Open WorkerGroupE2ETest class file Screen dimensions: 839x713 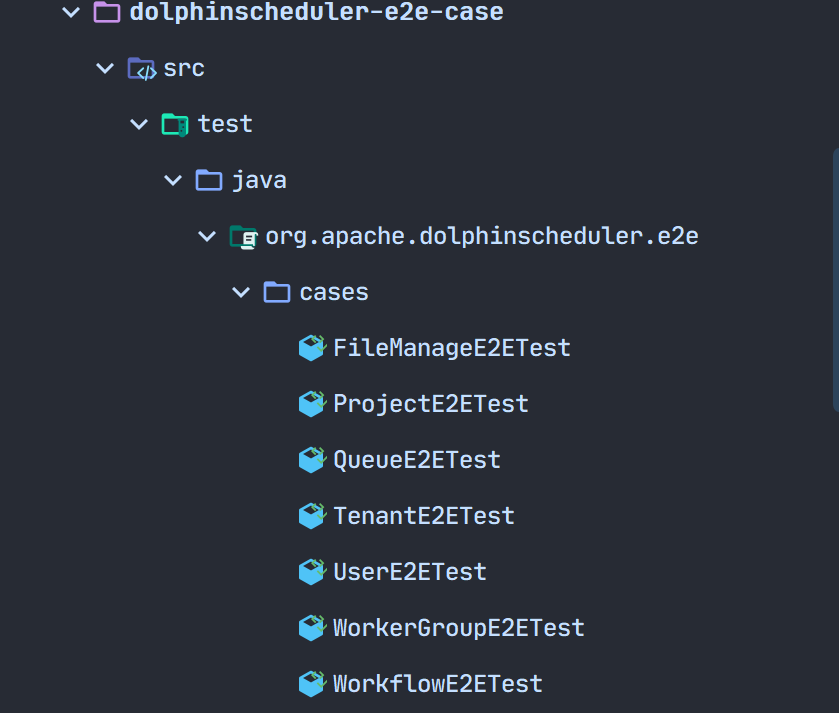[458, 628]
